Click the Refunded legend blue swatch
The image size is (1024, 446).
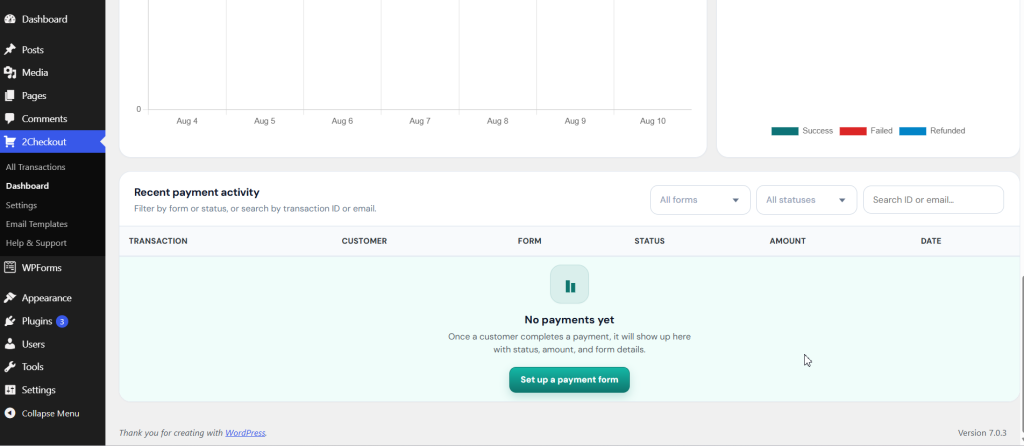[x=912, y=131]
